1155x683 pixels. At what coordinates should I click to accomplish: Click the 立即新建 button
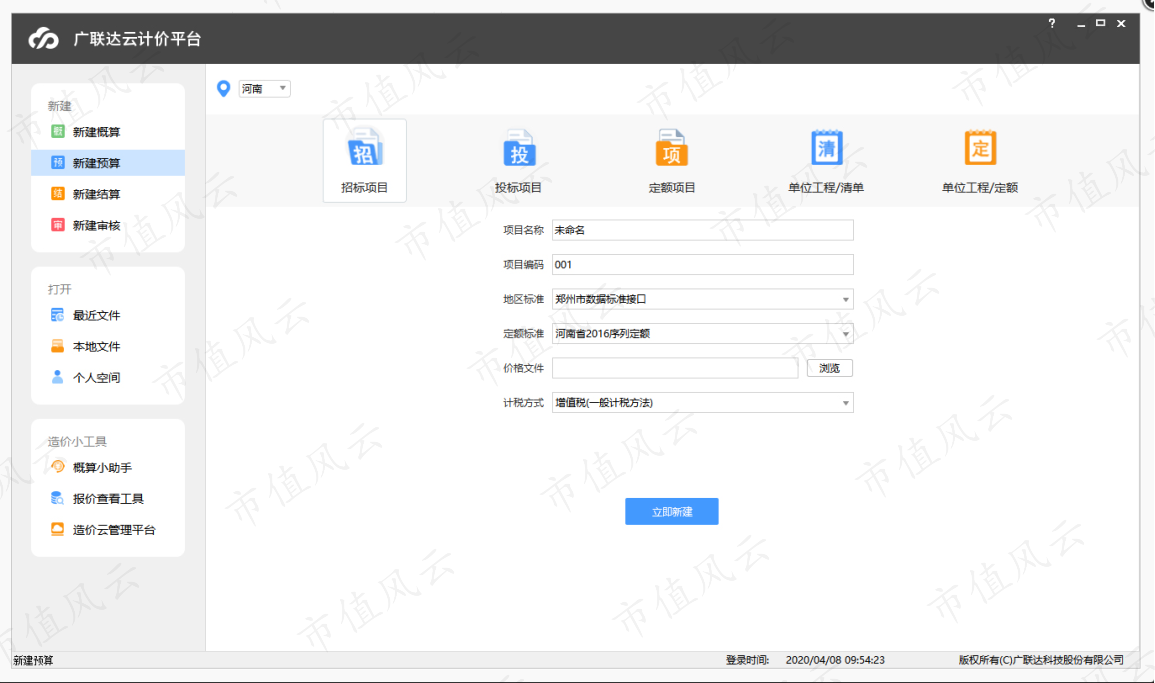pos(672,511)
